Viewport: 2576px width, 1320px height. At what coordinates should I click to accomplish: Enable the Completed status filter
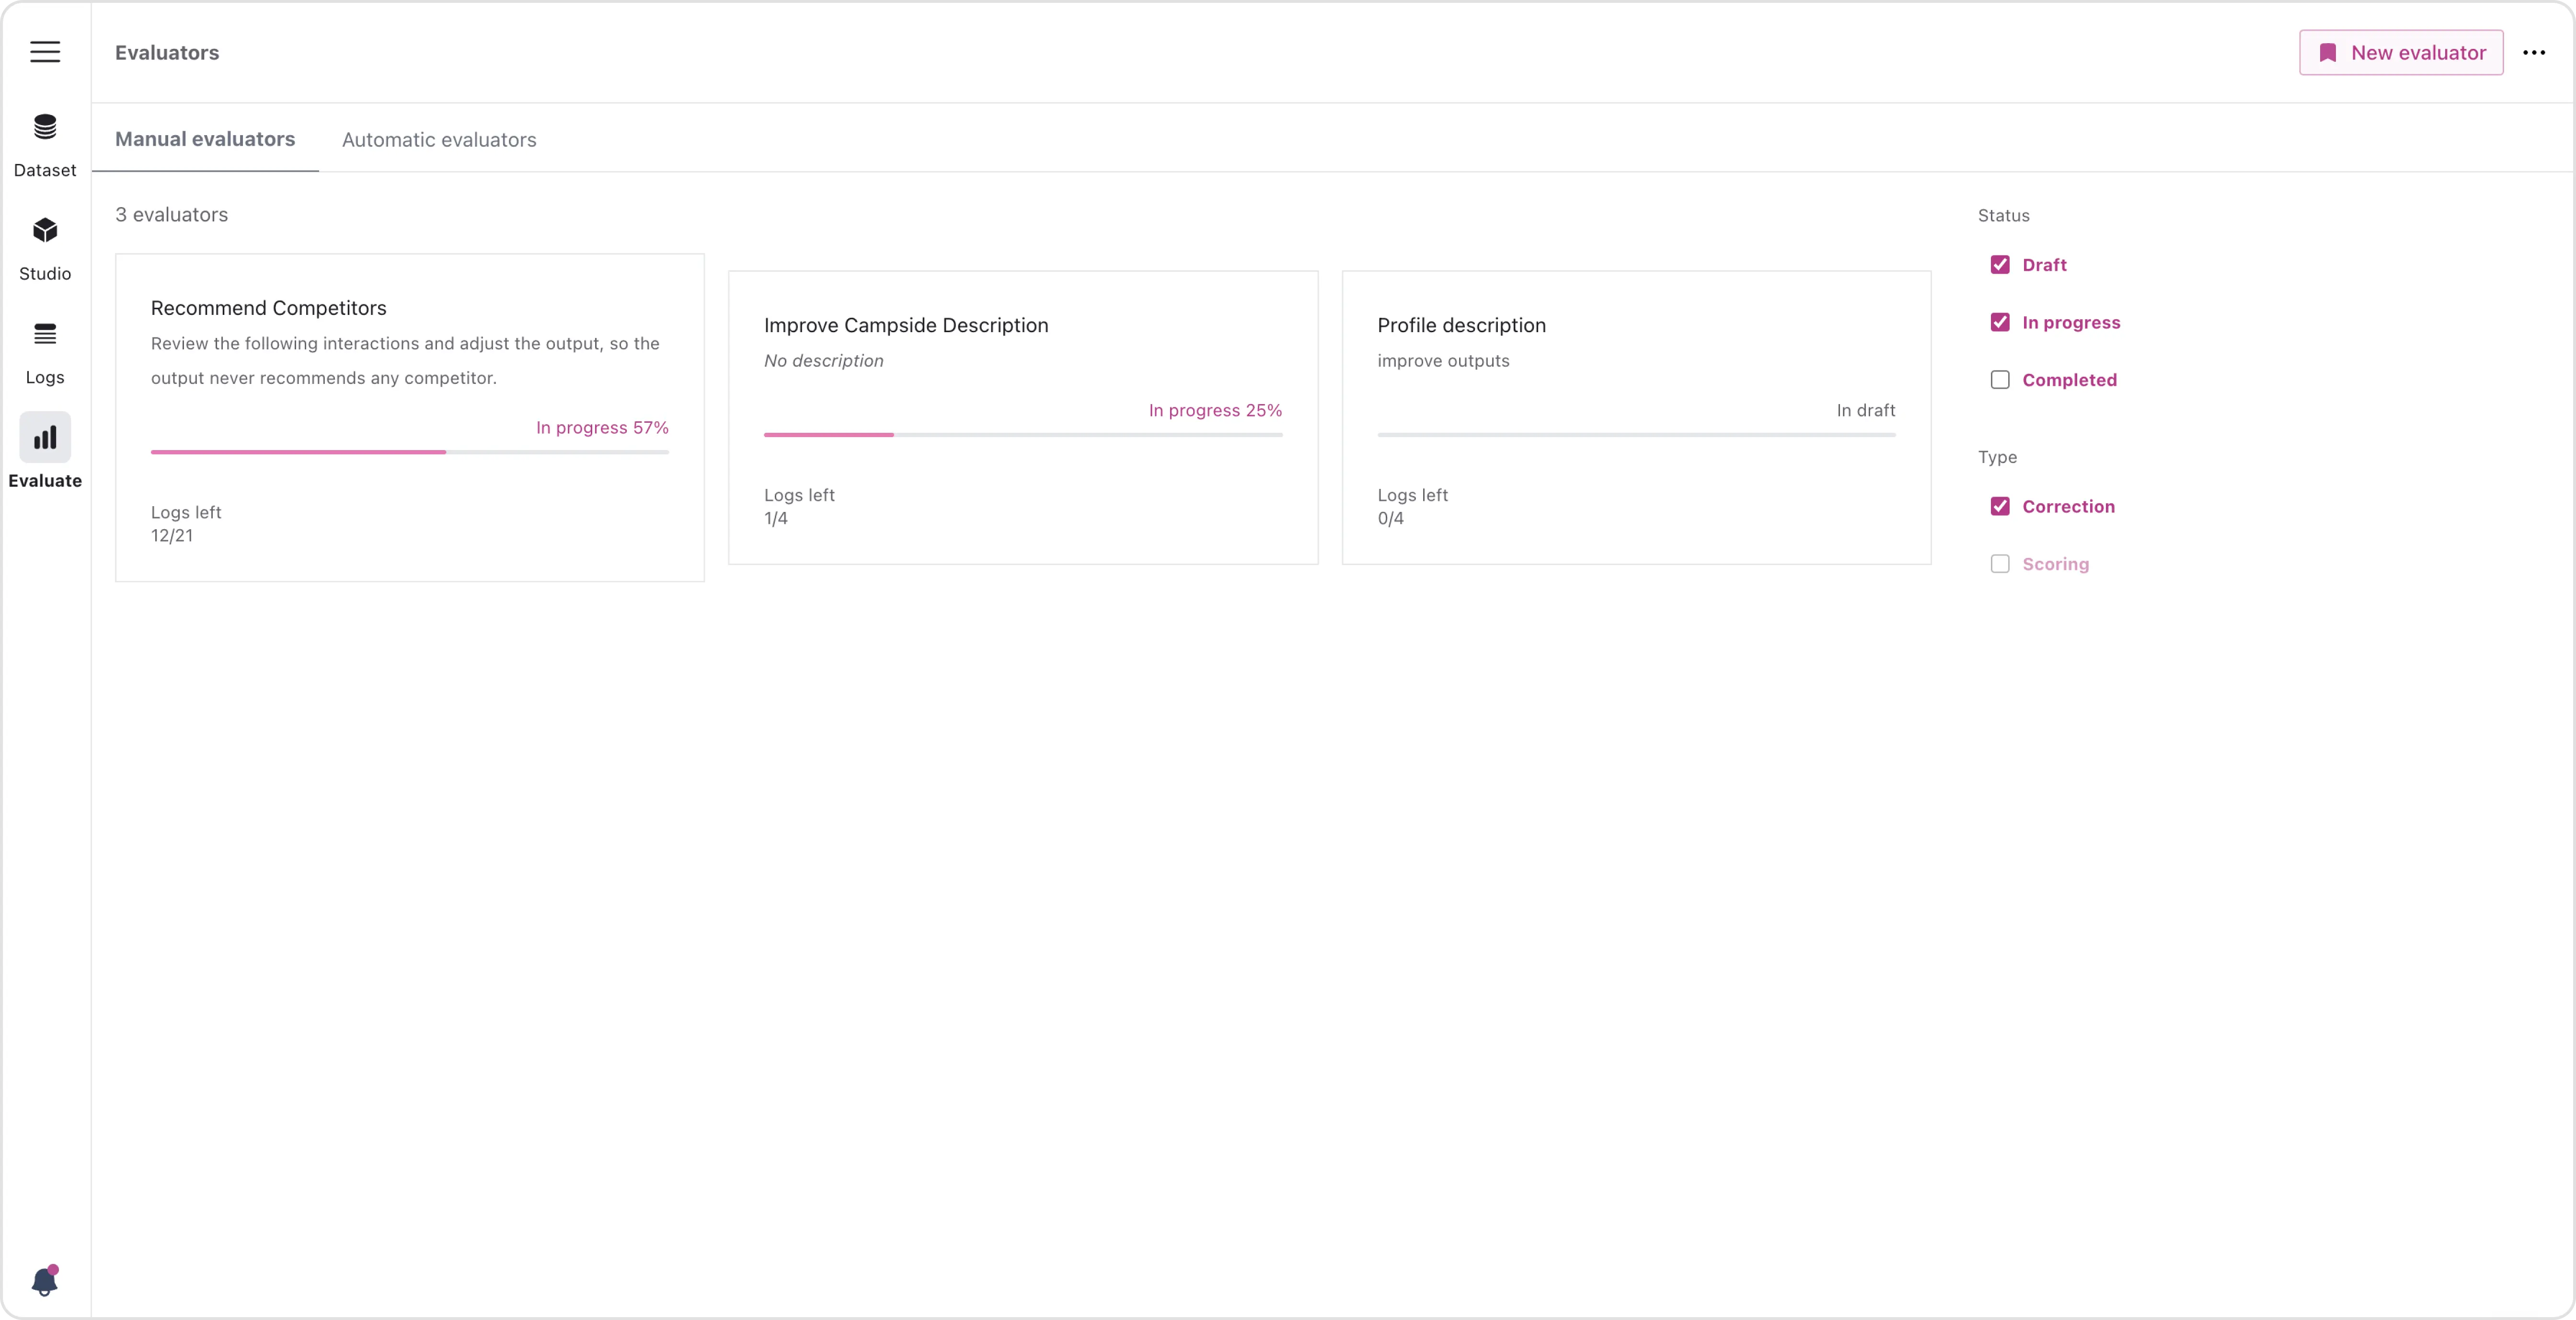pyautogui.click(x=2000, y=380)
